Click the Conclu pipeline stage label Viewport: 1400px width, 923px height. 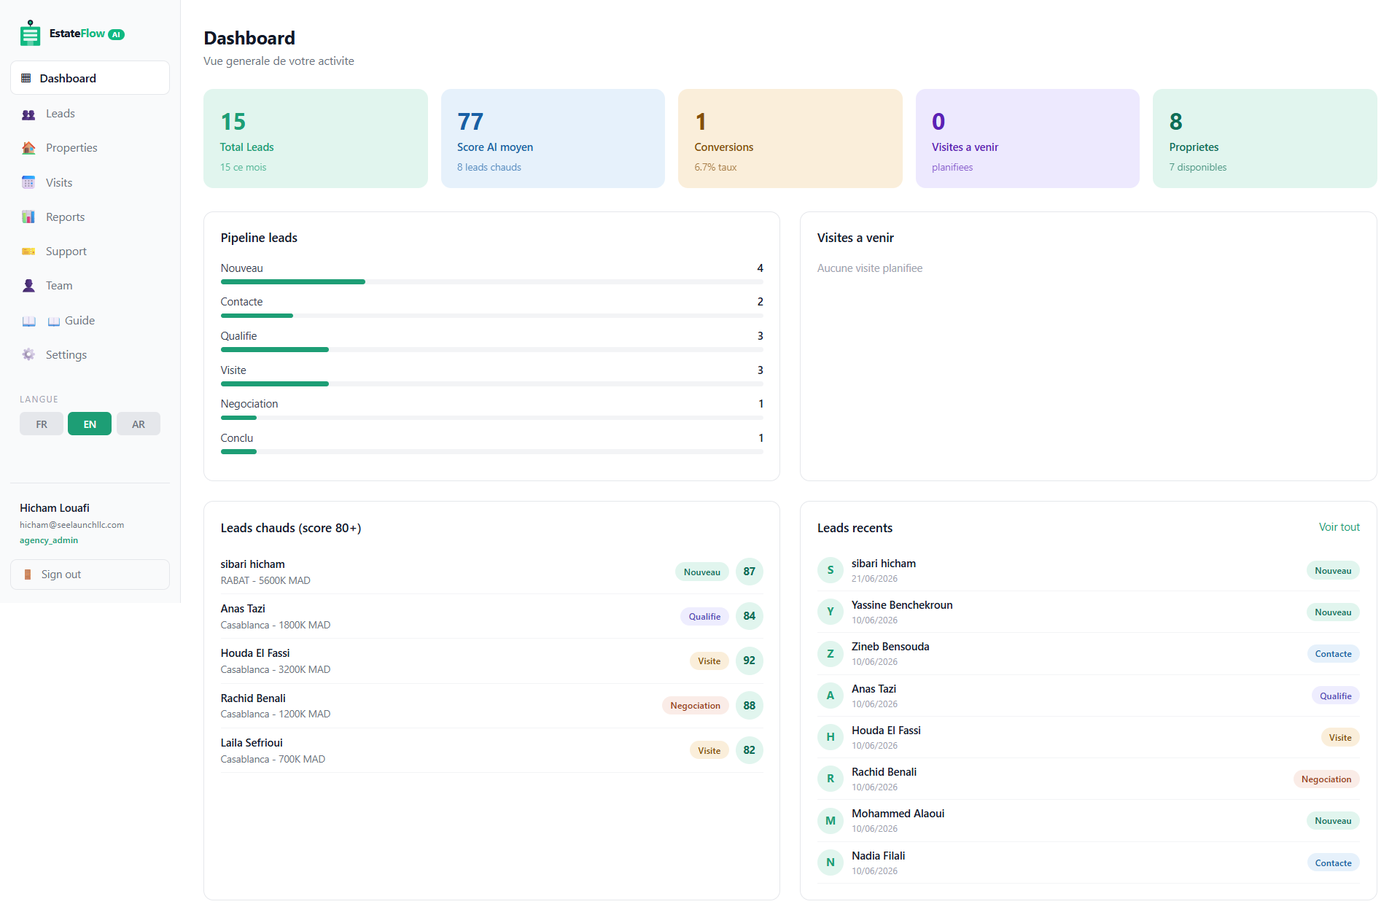point(237,438)
